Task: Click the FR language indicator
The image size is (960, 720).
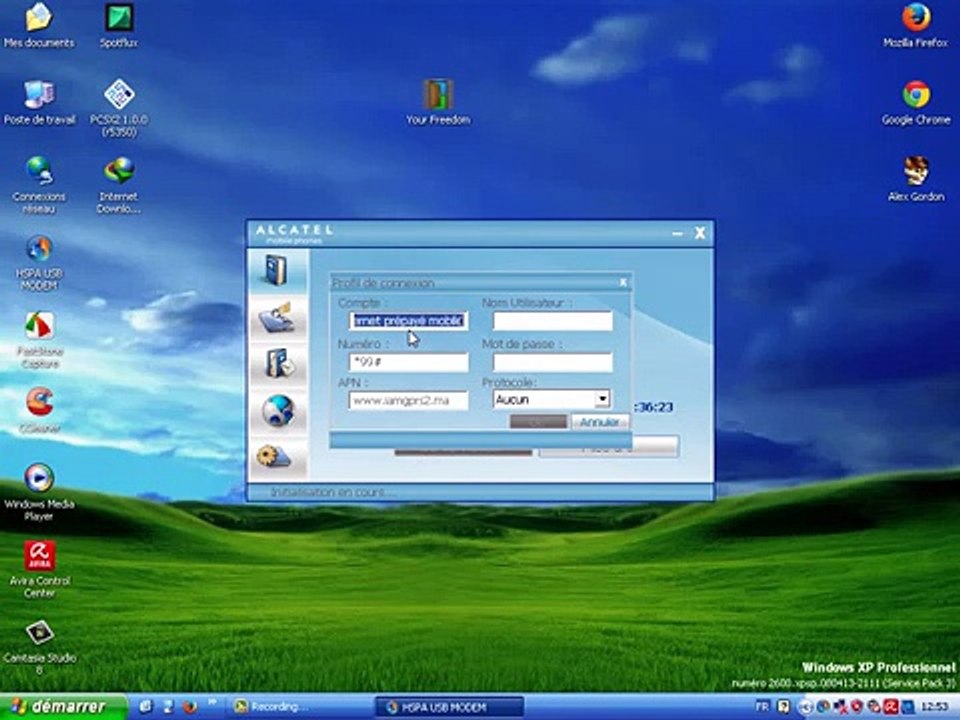Action: coord(762,707)
